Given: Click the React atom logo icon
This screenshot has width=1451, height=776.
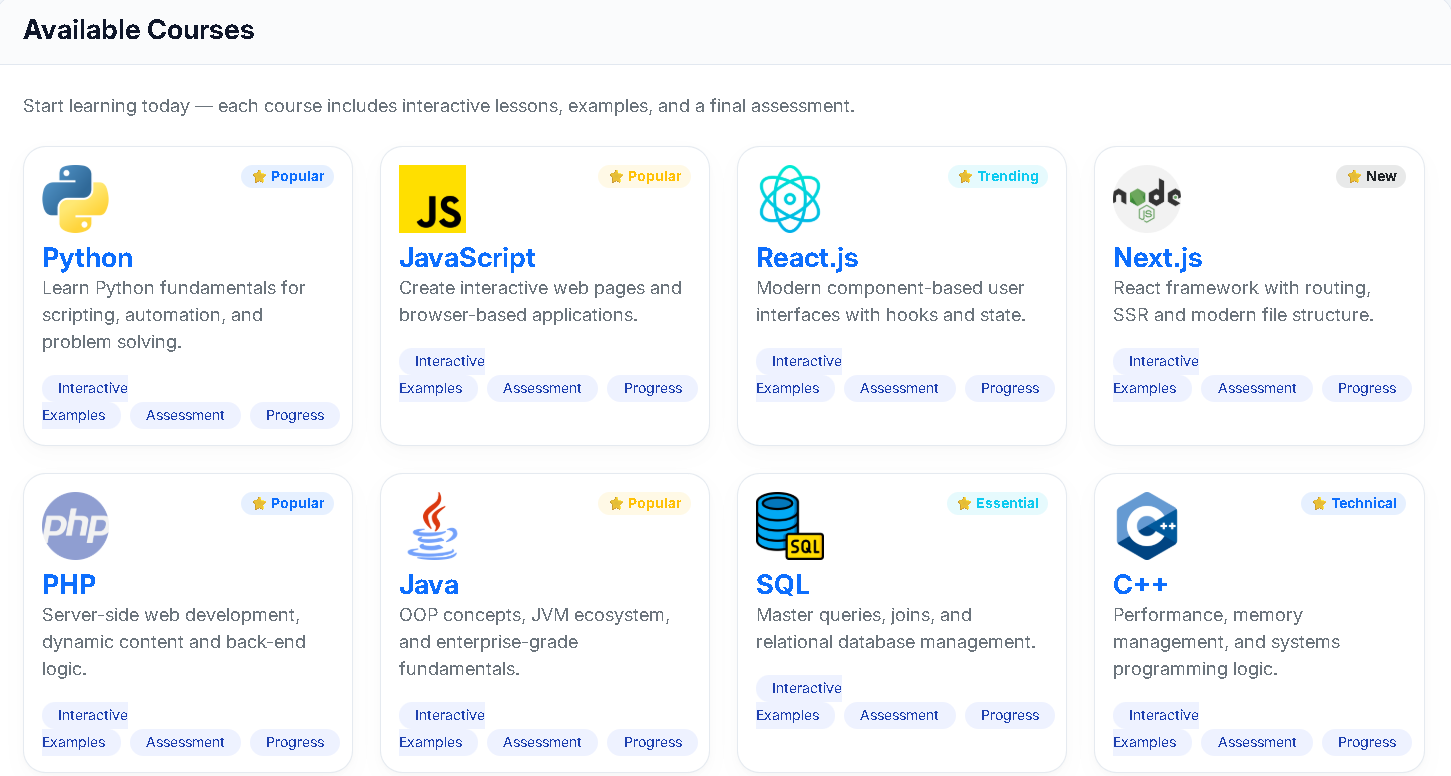Looking at the screenshot, I should pyautogui.click(x=789, y=199).
